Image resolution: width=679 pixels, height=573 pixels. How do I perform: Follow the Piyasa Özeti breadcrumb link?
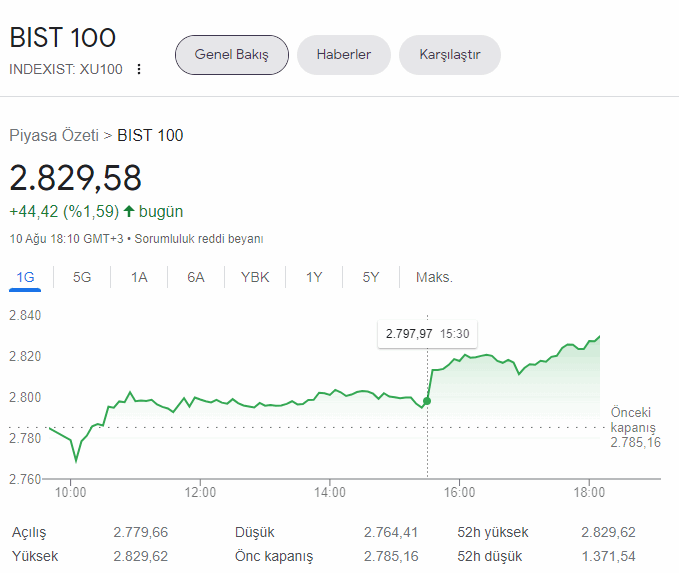point(54,136)
